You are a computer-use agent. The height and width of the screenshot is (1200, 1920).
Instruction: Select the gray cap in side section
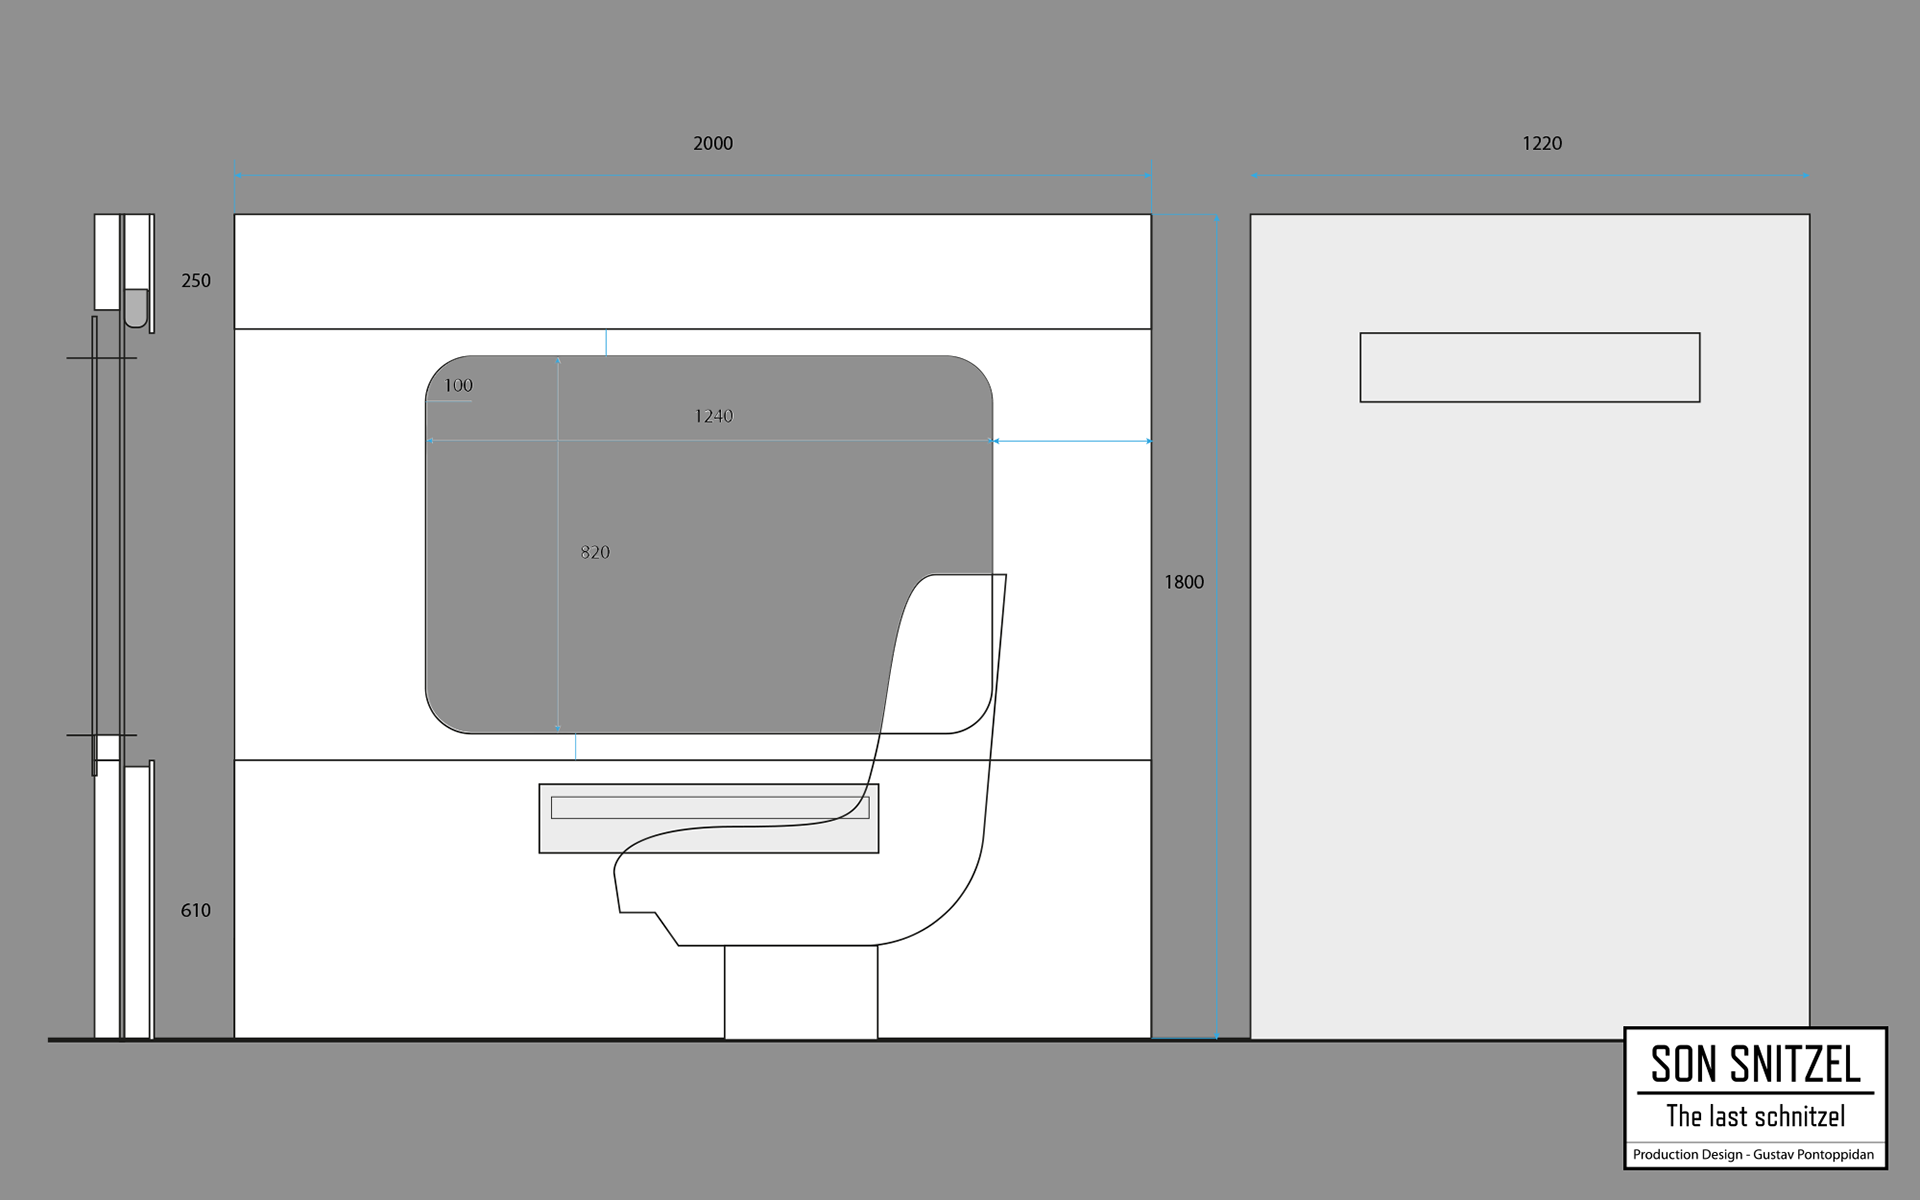point(135,307)
